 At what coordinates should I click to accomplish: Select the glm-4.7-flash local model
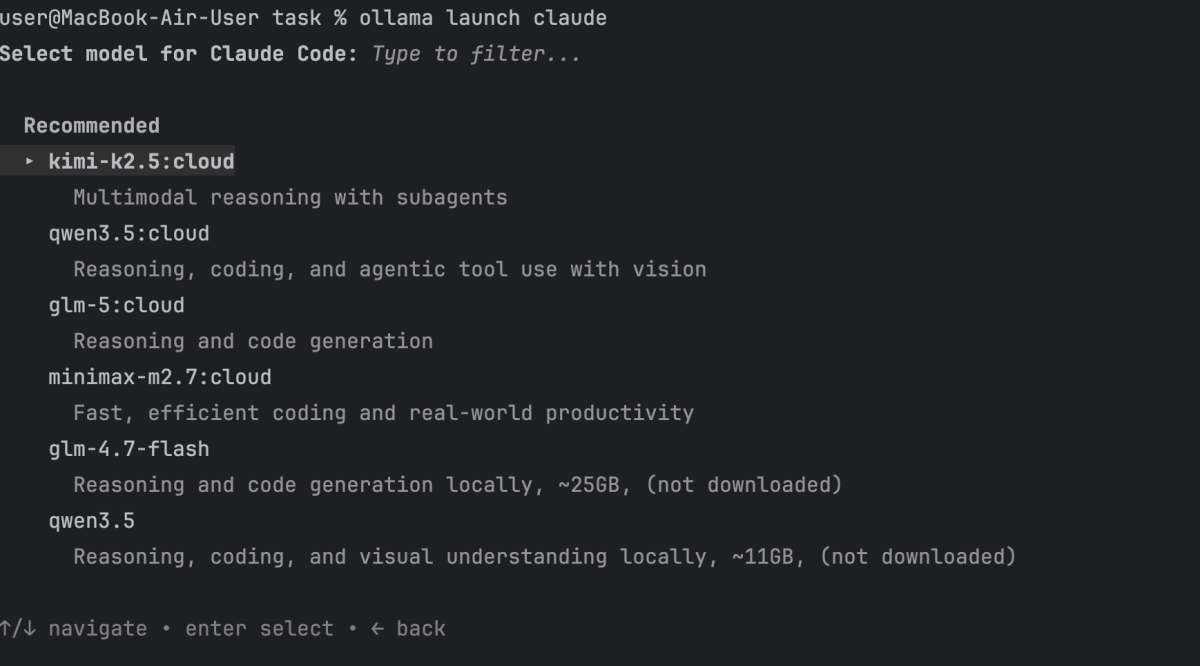pos(129,449)
